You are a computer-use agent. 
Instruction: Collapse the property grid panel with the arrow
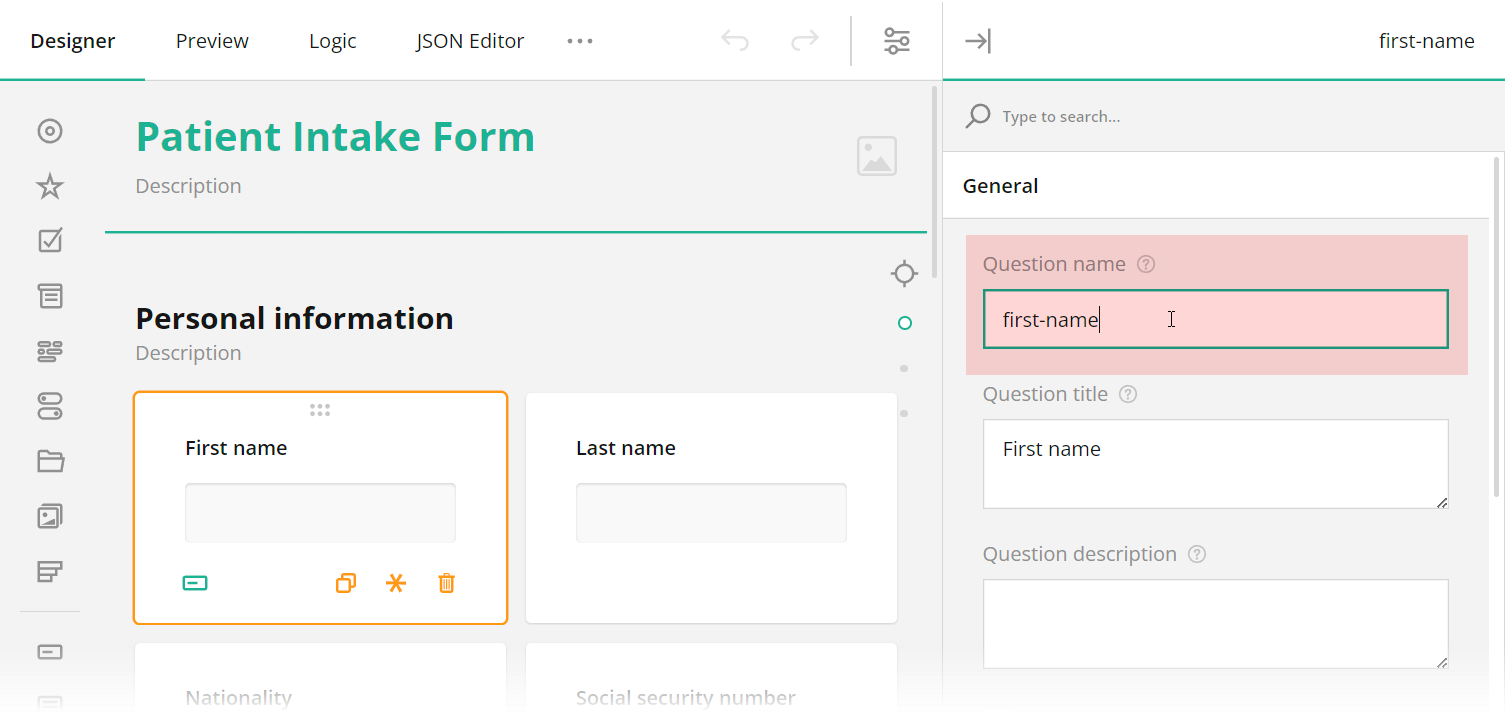[978, 40]
